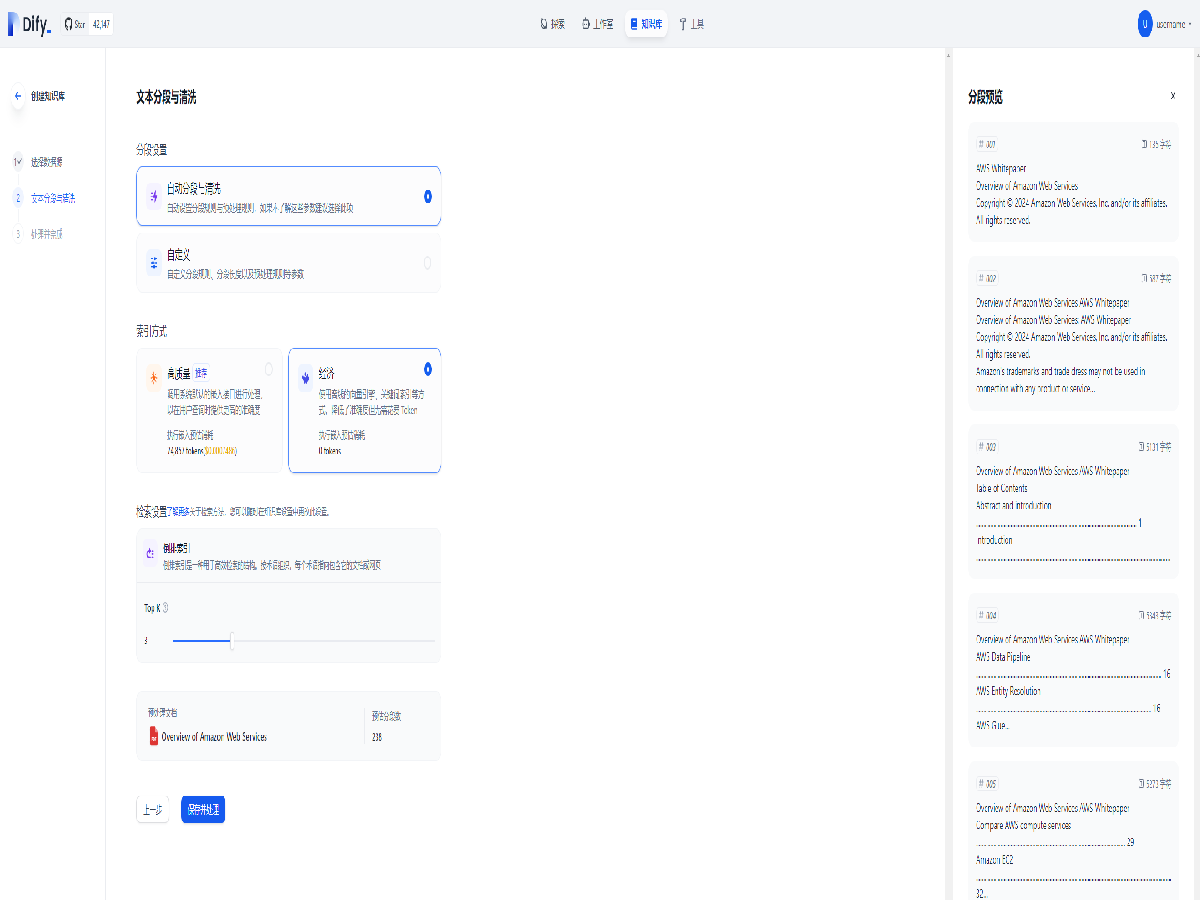Open the 探索 tab in top navigation
Screen dimensions: 1200x900
click(x=552, y=24)
